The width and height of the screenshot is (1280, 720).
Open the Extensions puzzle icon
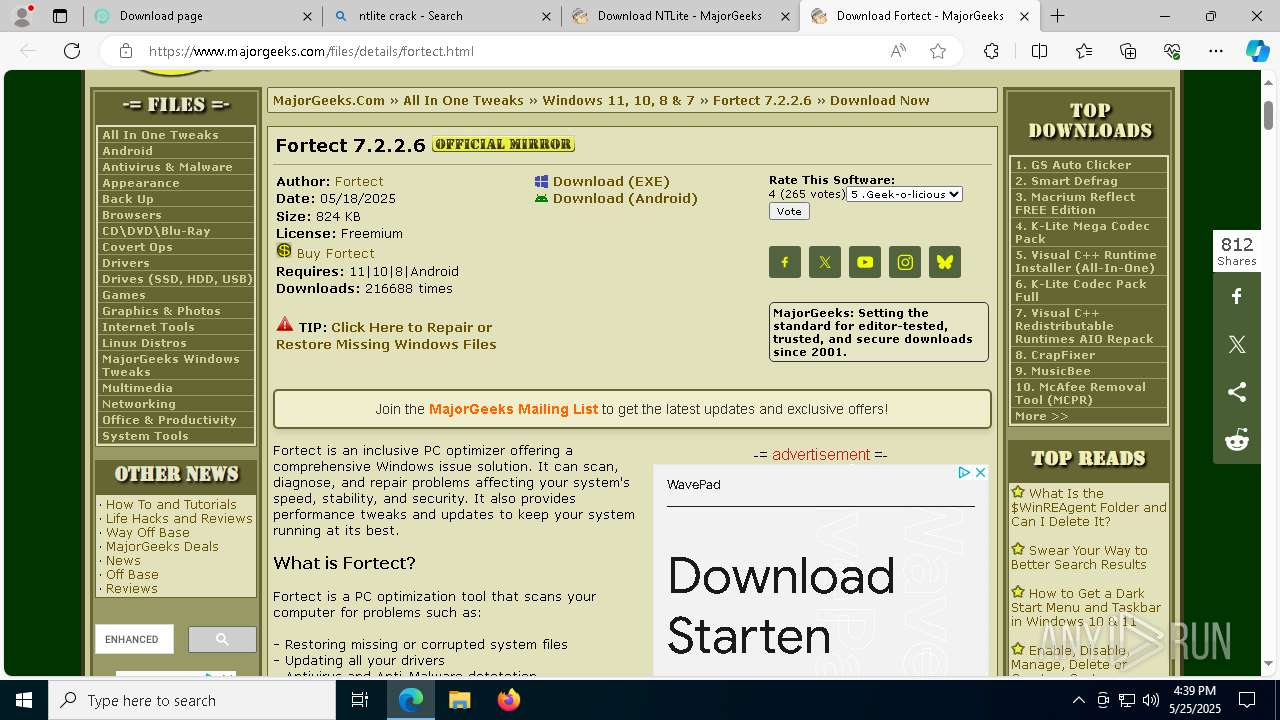pos(991,51)
